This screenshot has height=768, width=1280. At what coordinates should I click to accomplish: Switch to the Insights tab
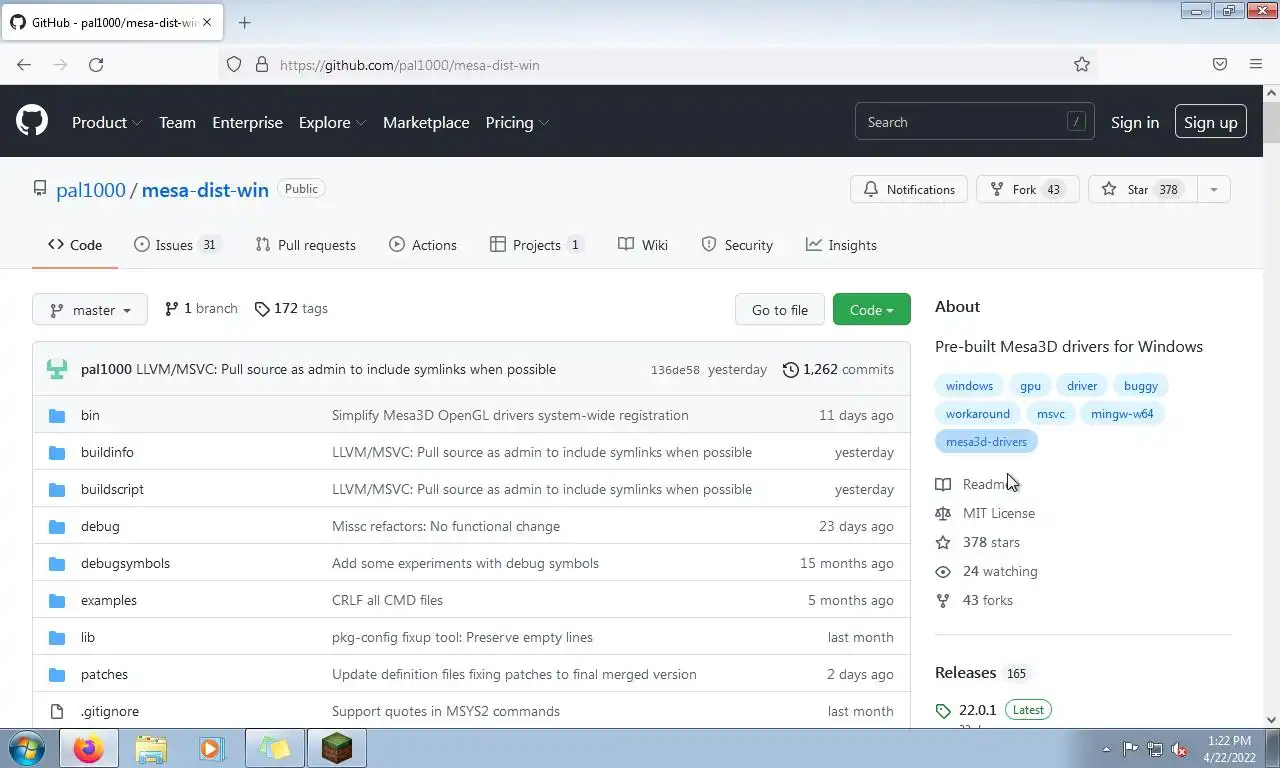841,245
